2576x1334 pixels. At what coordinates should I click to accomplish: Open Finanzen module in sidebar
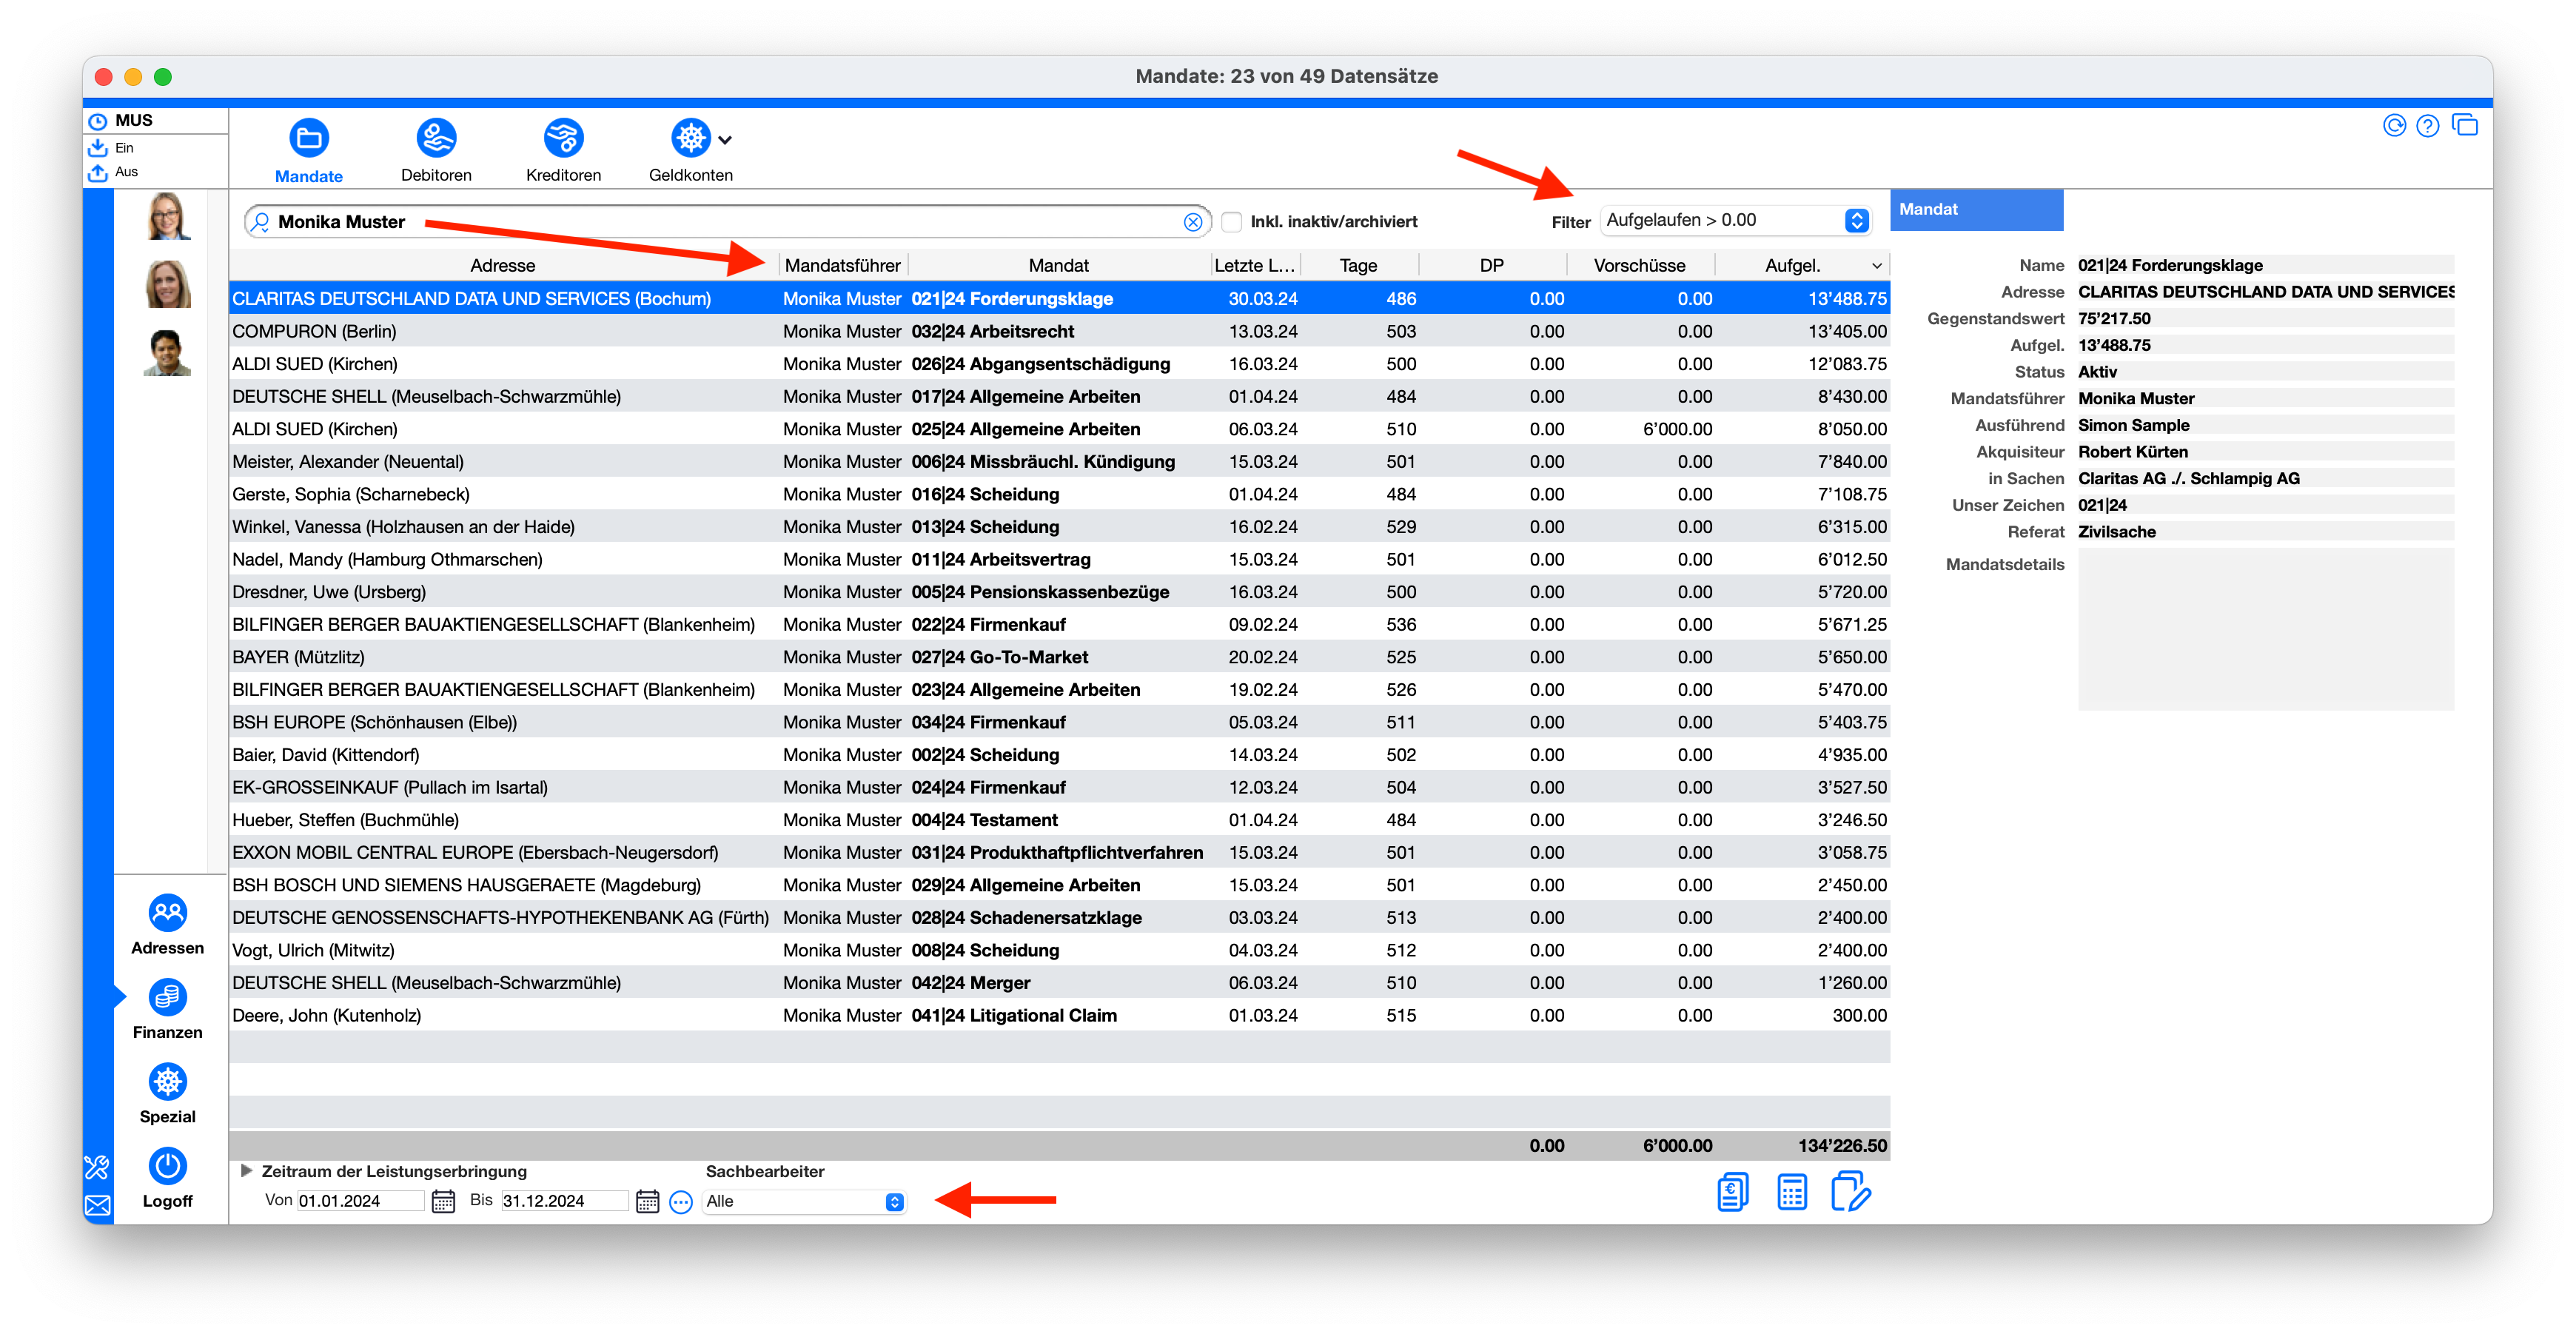coord(167,1010)
